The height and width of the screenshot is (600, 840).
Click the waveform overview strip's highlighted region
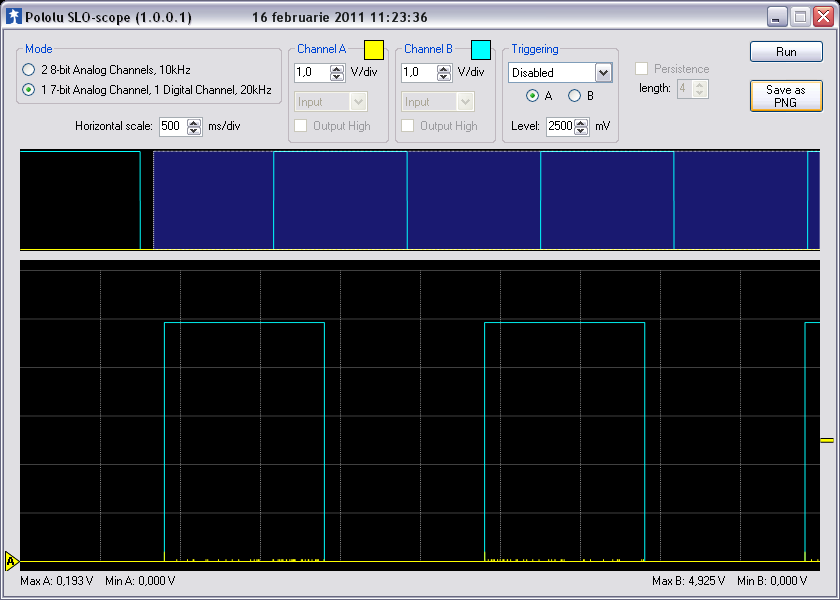[x=486, y=200]
